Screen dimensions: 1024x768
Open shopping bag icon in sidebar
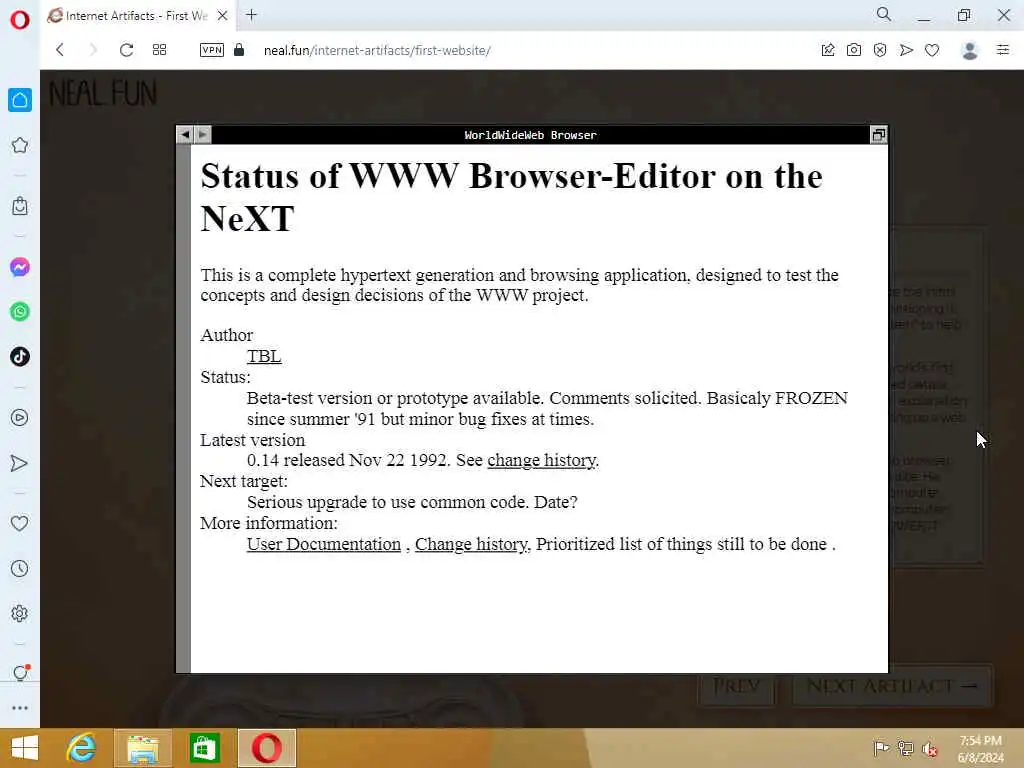coord(20,206)
